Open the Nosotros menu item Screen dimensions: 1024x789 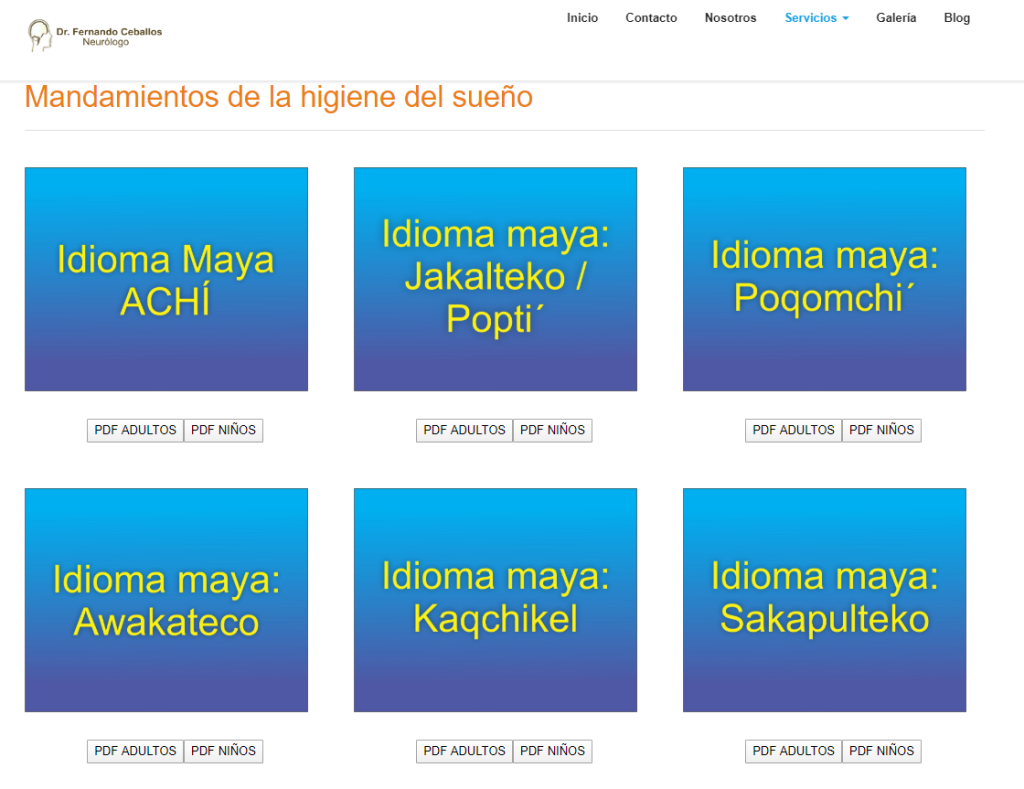pos(730,18)
